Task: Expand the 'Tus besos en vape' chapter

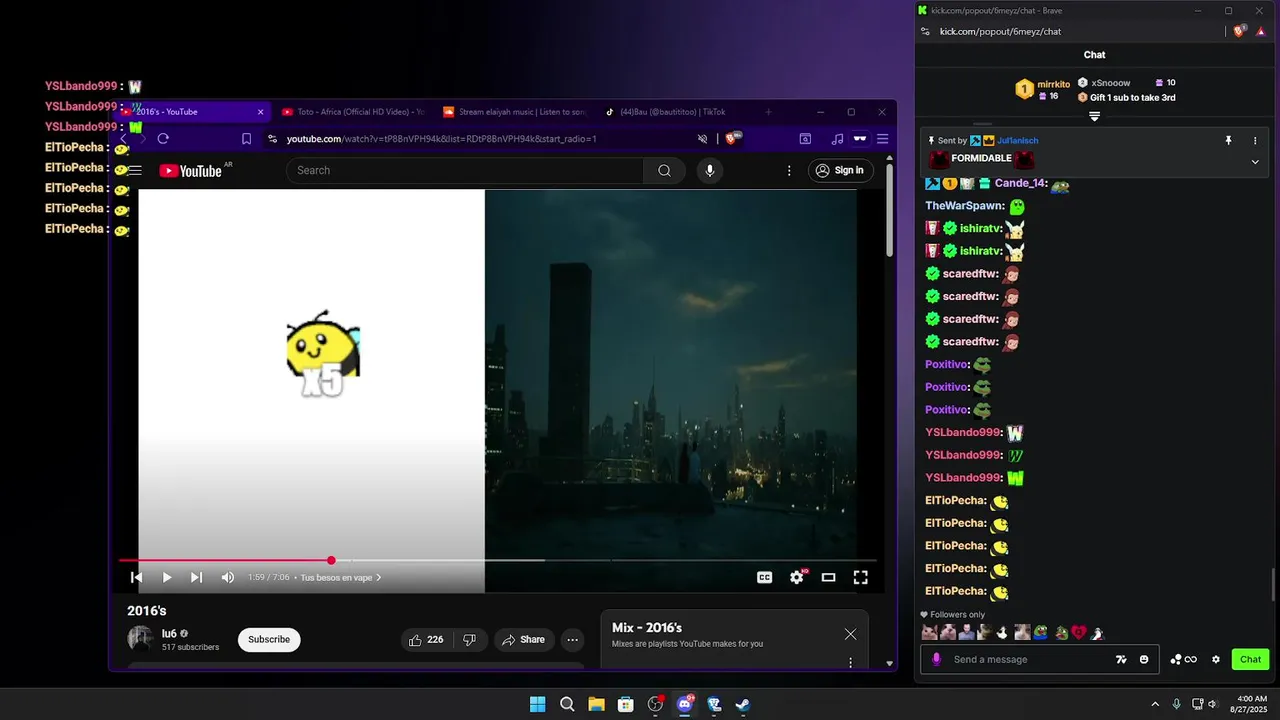Action: pyautogui.click(x=341, y=577)
